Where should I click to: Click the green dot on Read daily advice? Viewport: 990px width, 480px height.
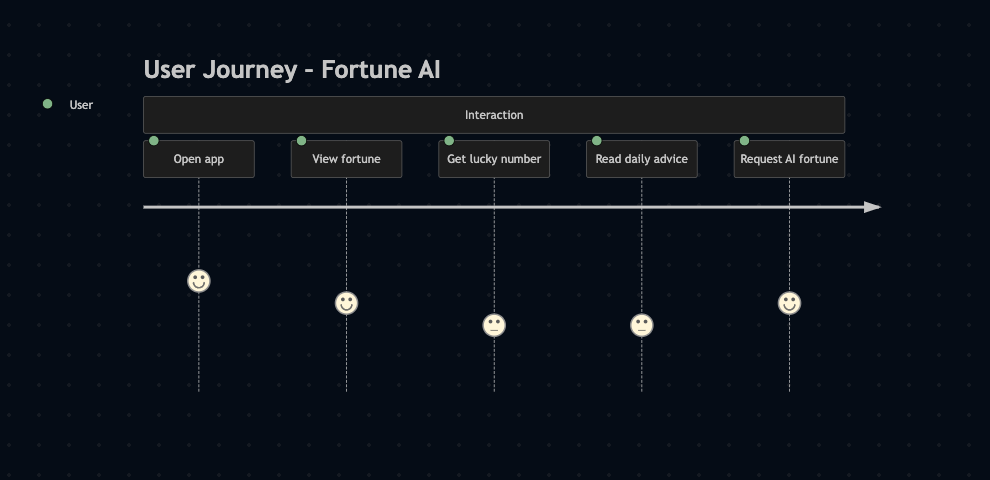[x=597, y=140]
